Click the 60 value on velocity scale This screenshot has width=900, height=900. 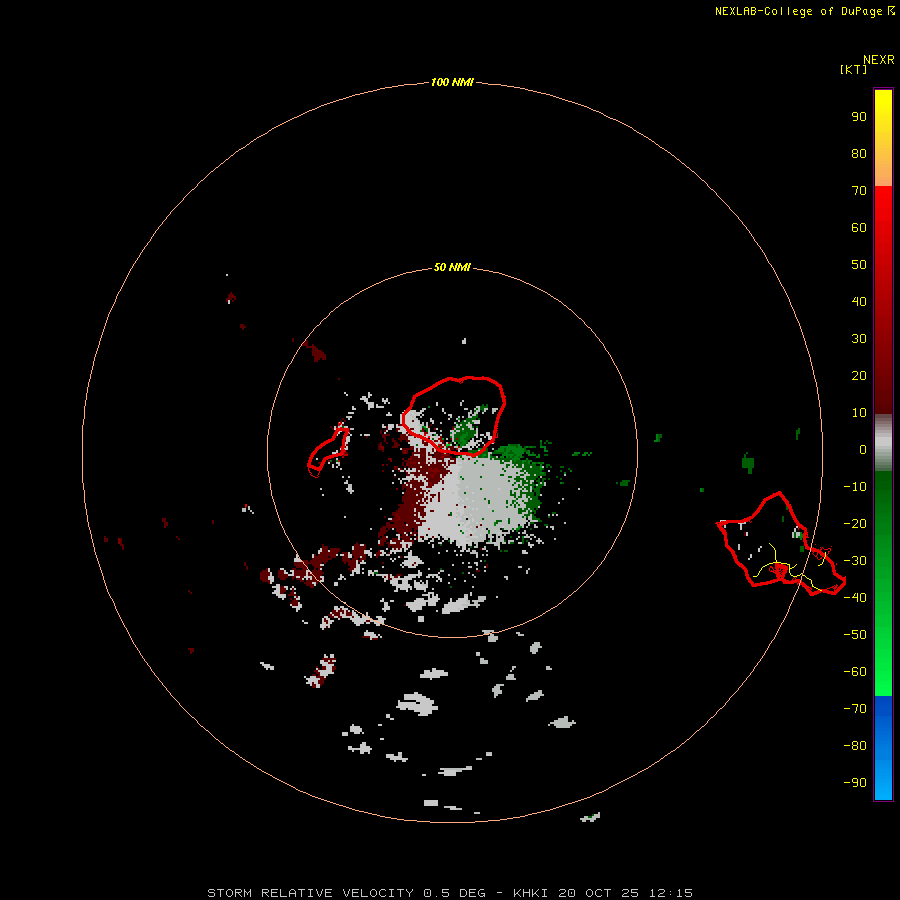[x=859, y=227]
